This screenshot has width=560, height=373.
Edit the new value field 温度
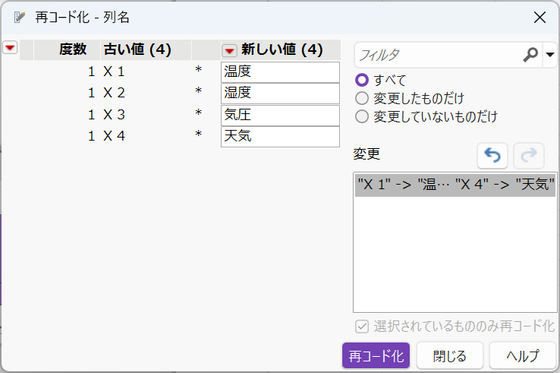pos(280,72)
